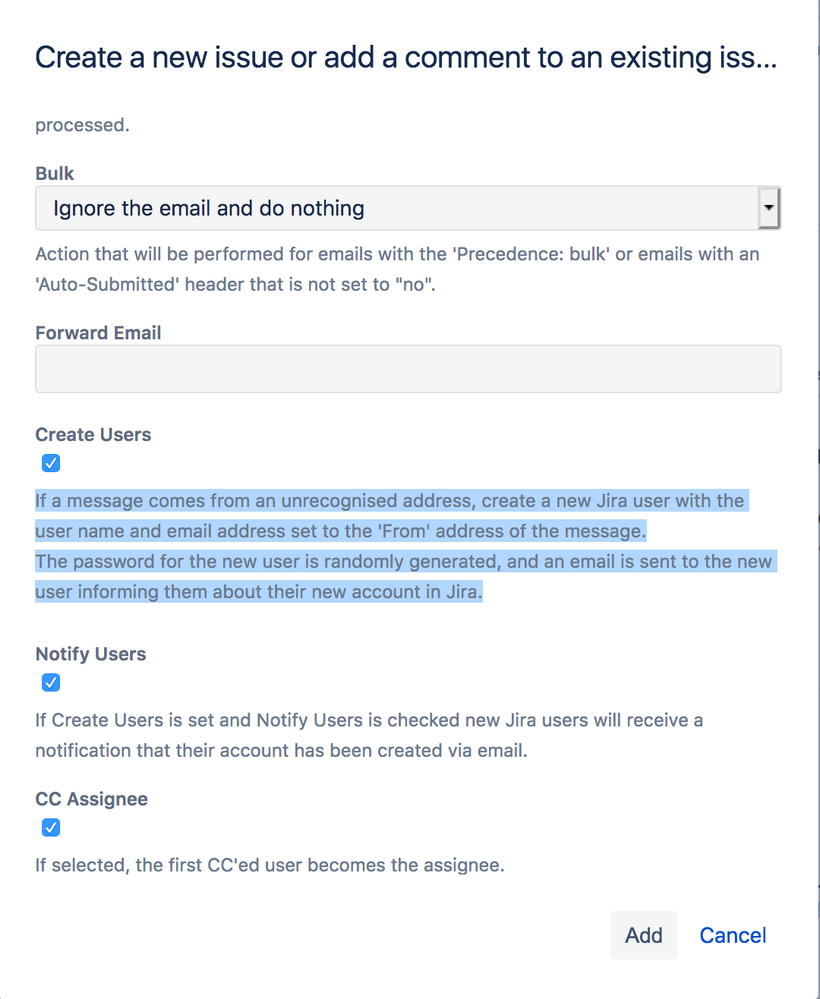Click the Notify Users heading

click(x=90, y=653)
